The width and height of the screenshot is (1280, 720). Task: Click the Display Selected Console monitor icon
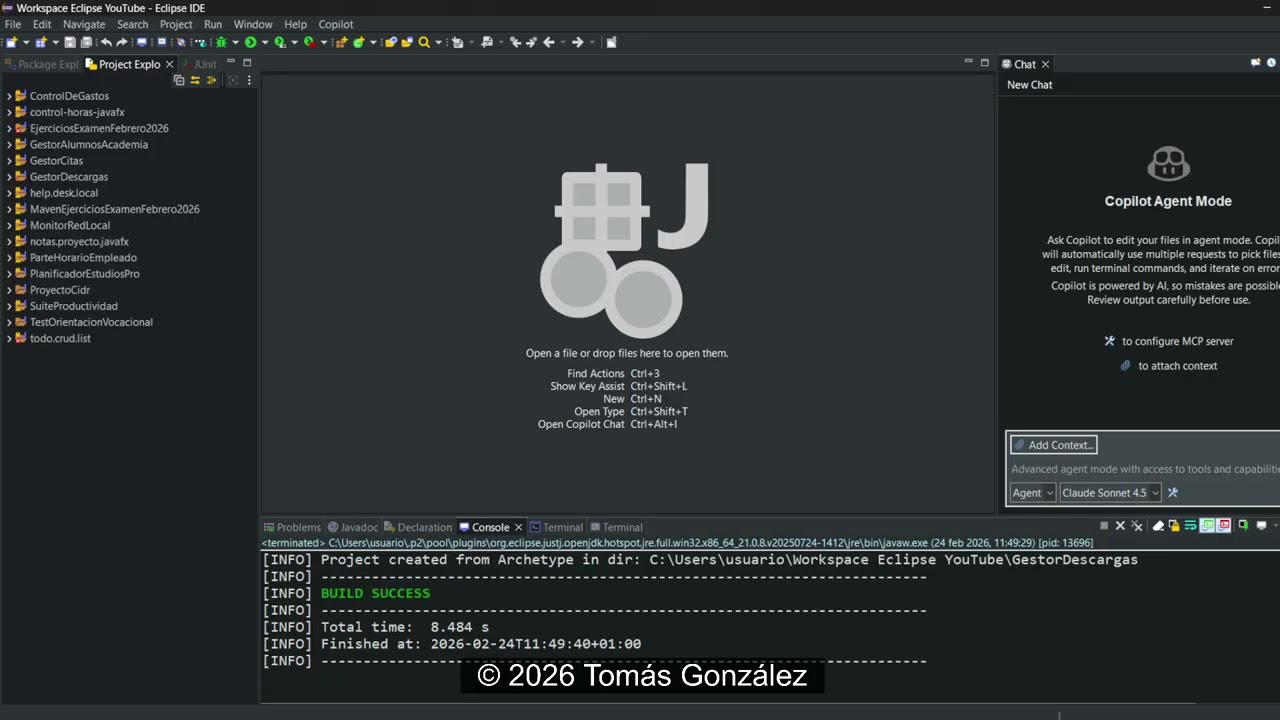point(1261,525)
